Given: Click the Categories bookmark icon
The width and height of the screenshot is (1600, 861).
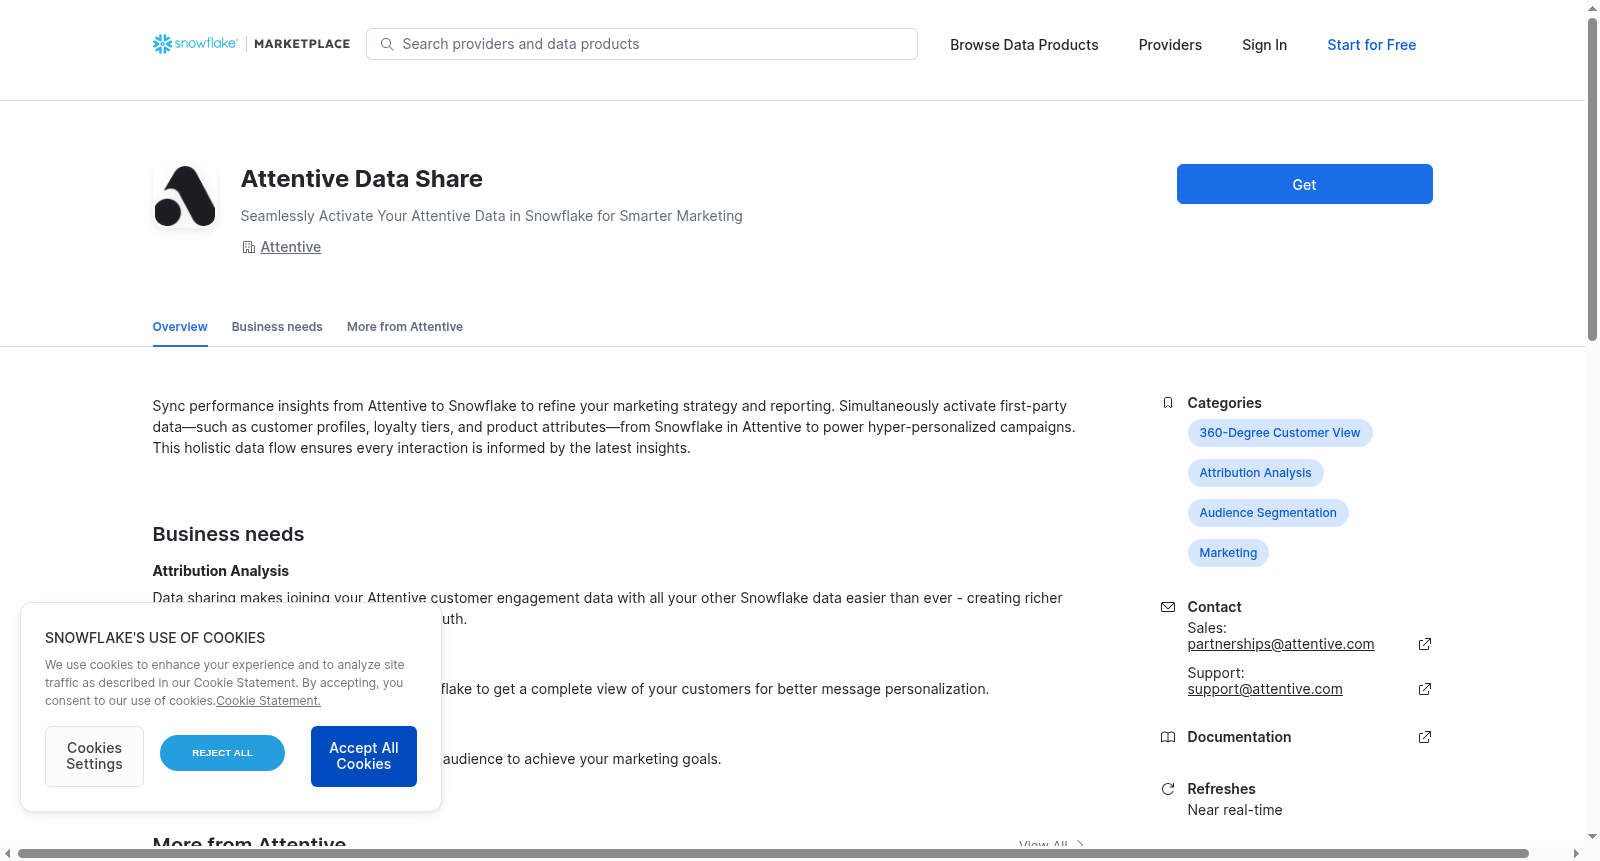Looking at the screenshot, I should pos(1168,403).
